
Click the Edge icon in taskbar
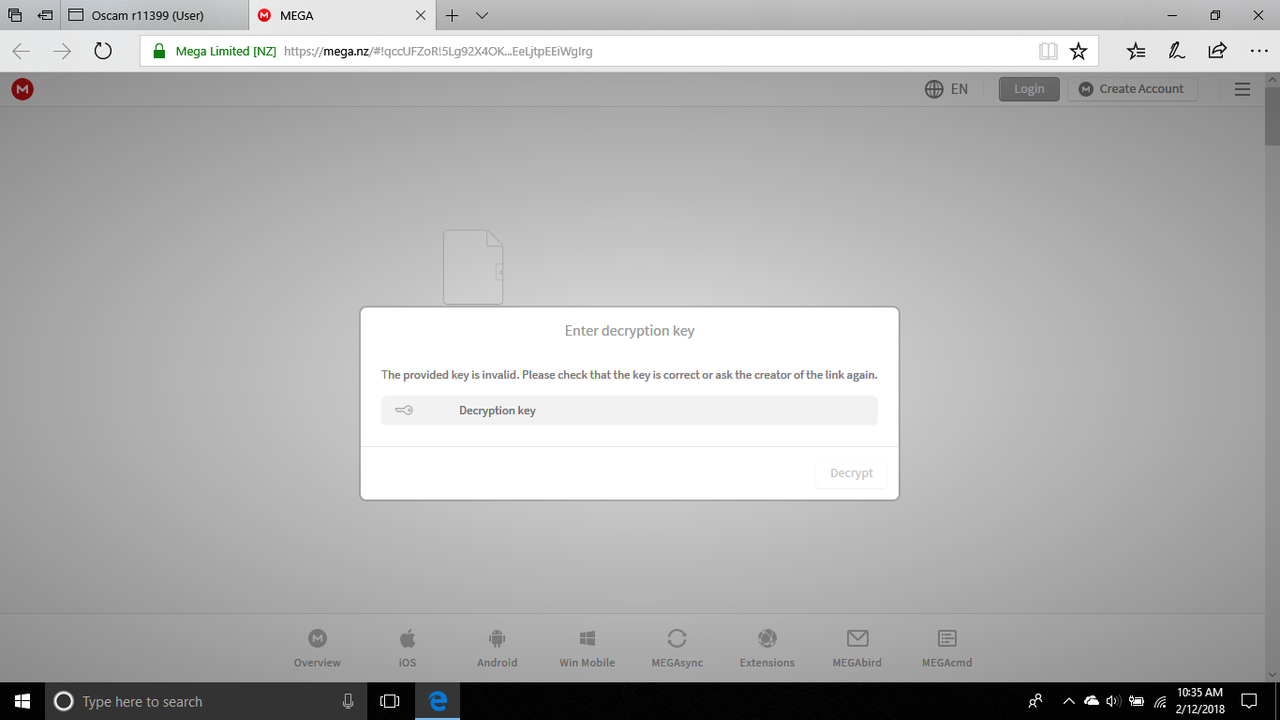click(438, 701)
